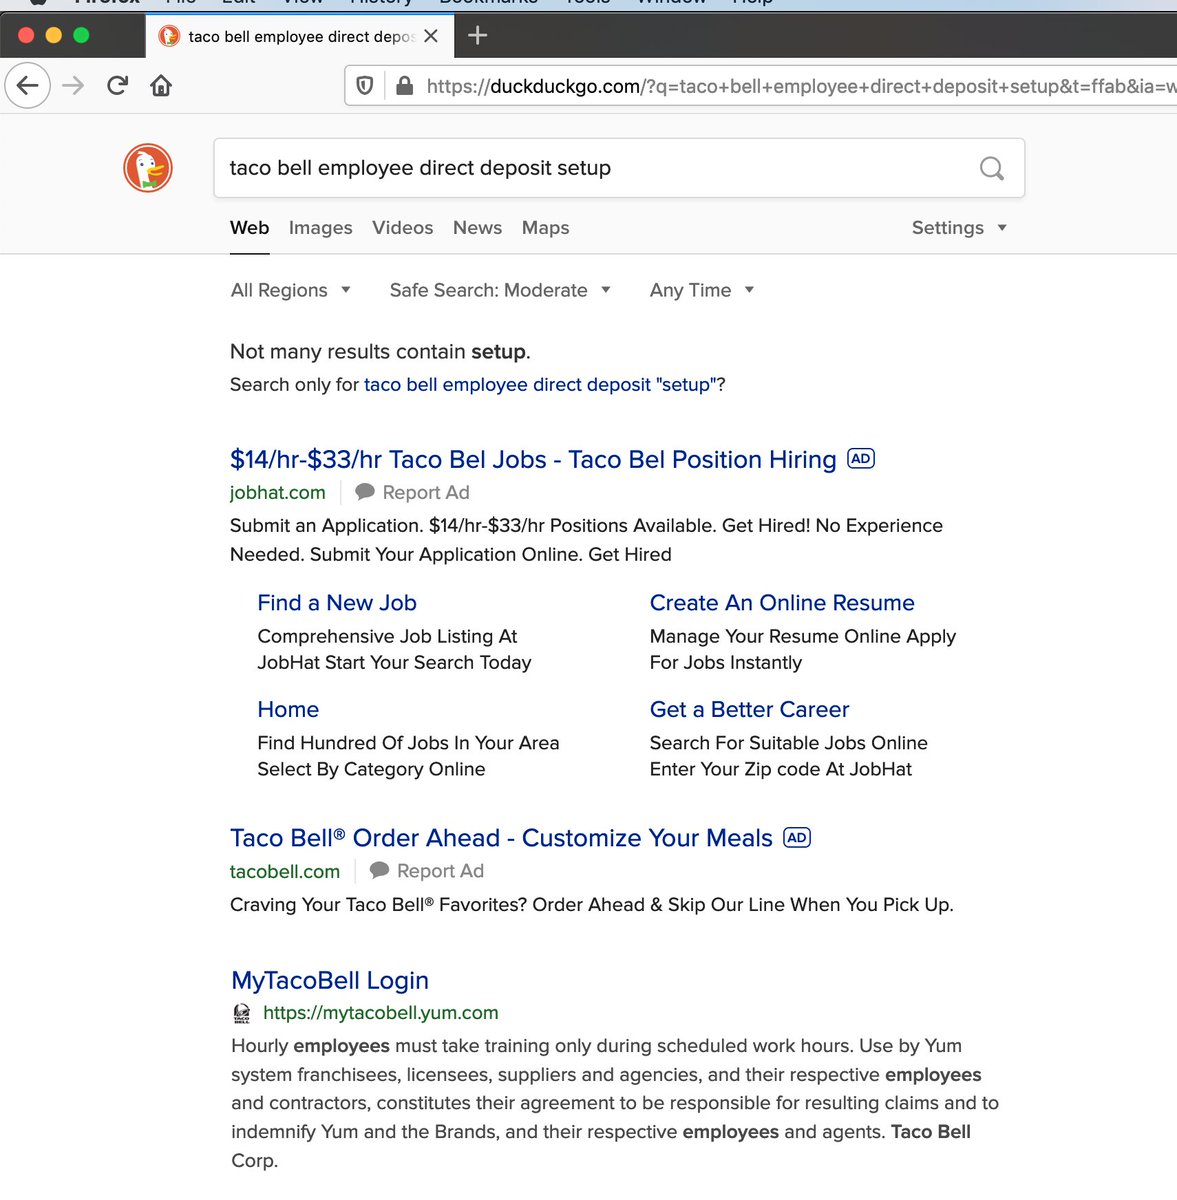Switch to the News tab
Image resolution: width=1177 pixels, height=1200 pixels.
click(478, 228)
